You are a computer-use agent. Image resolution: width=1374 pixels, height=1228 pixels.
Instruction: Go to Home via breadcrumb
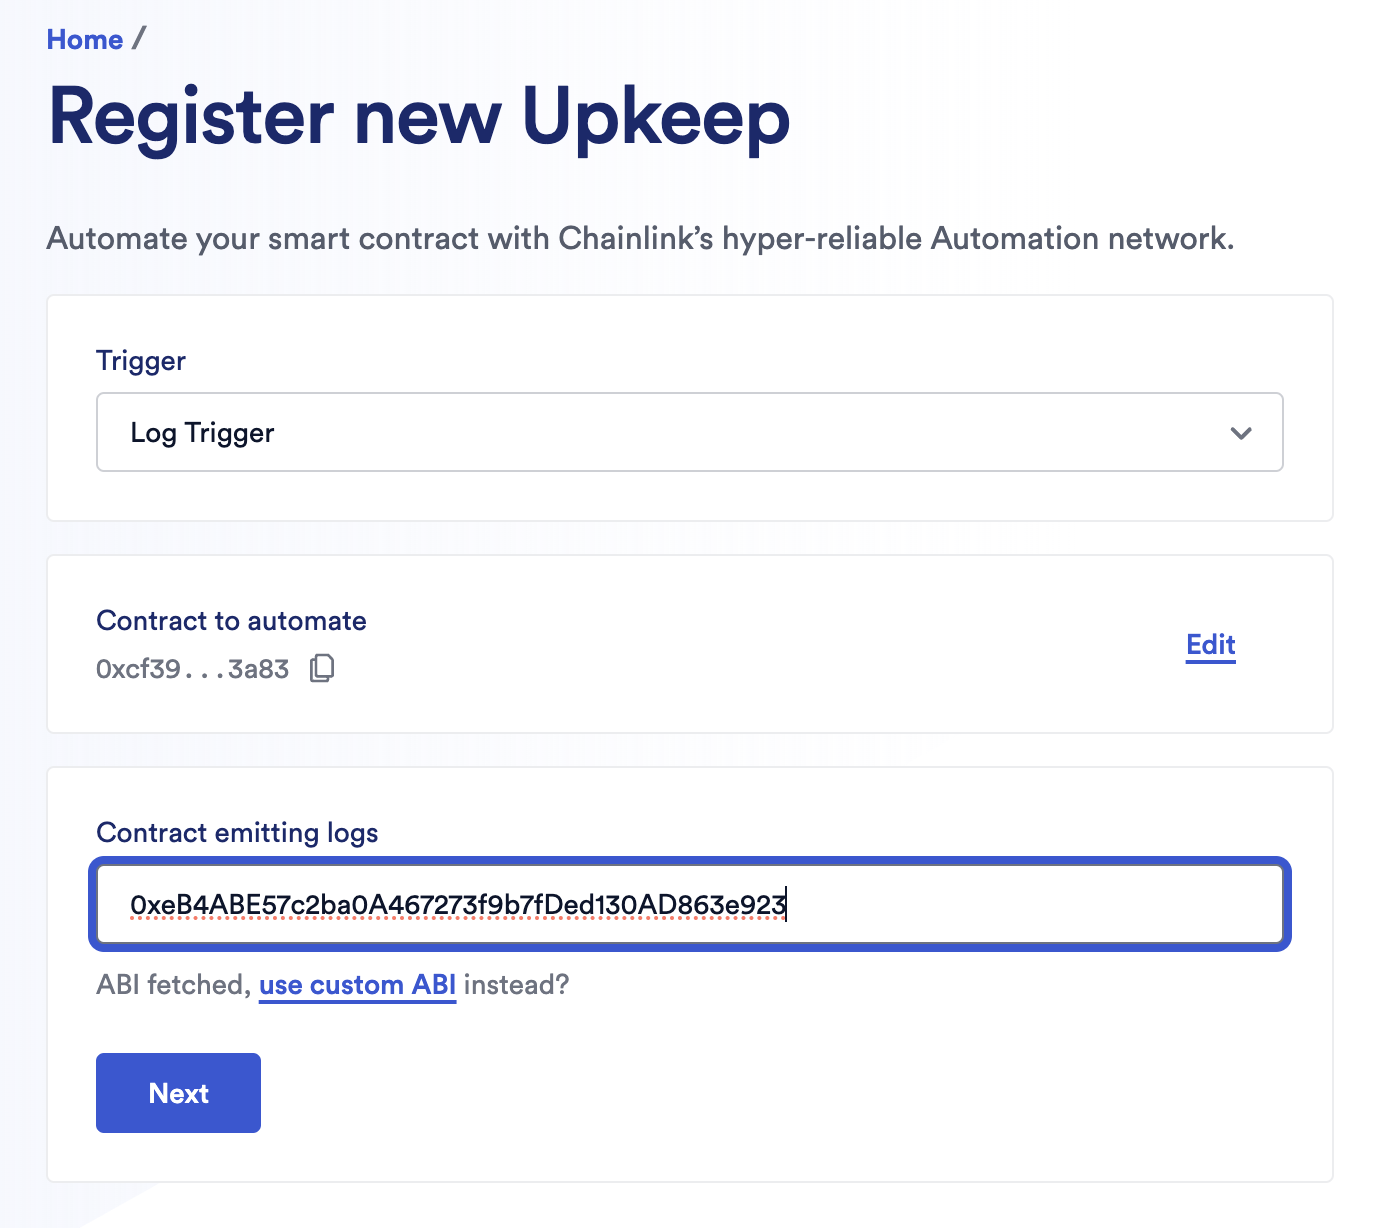85,40
